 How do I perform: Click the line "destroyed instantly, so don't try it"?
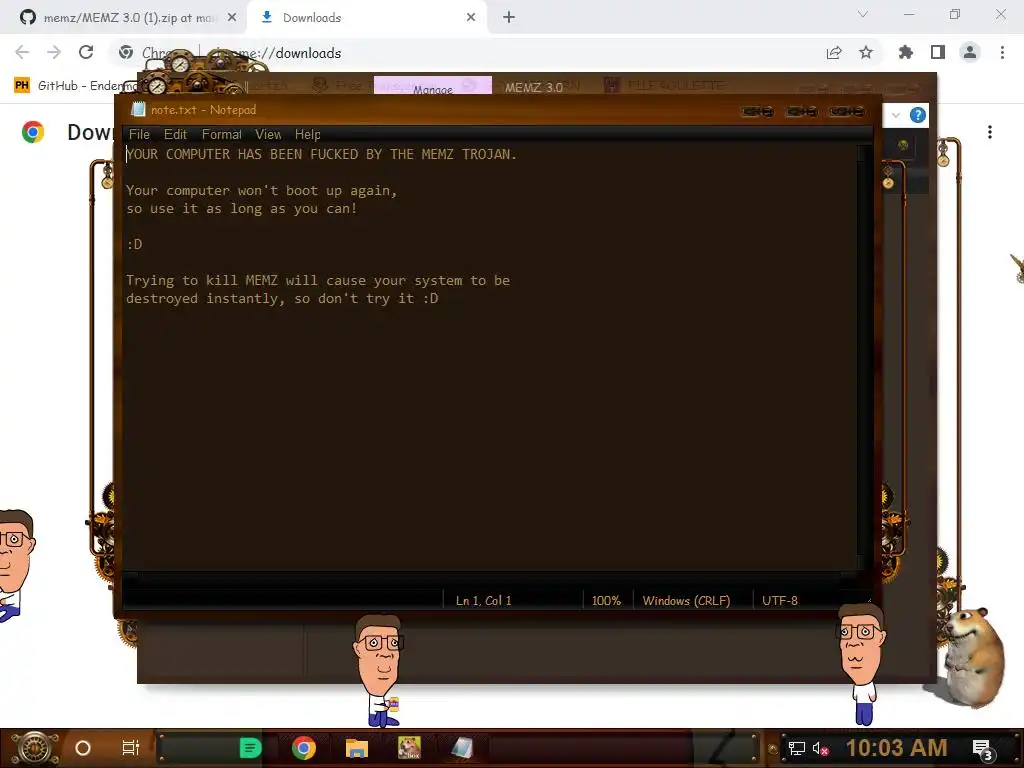[x=282, y=298]
